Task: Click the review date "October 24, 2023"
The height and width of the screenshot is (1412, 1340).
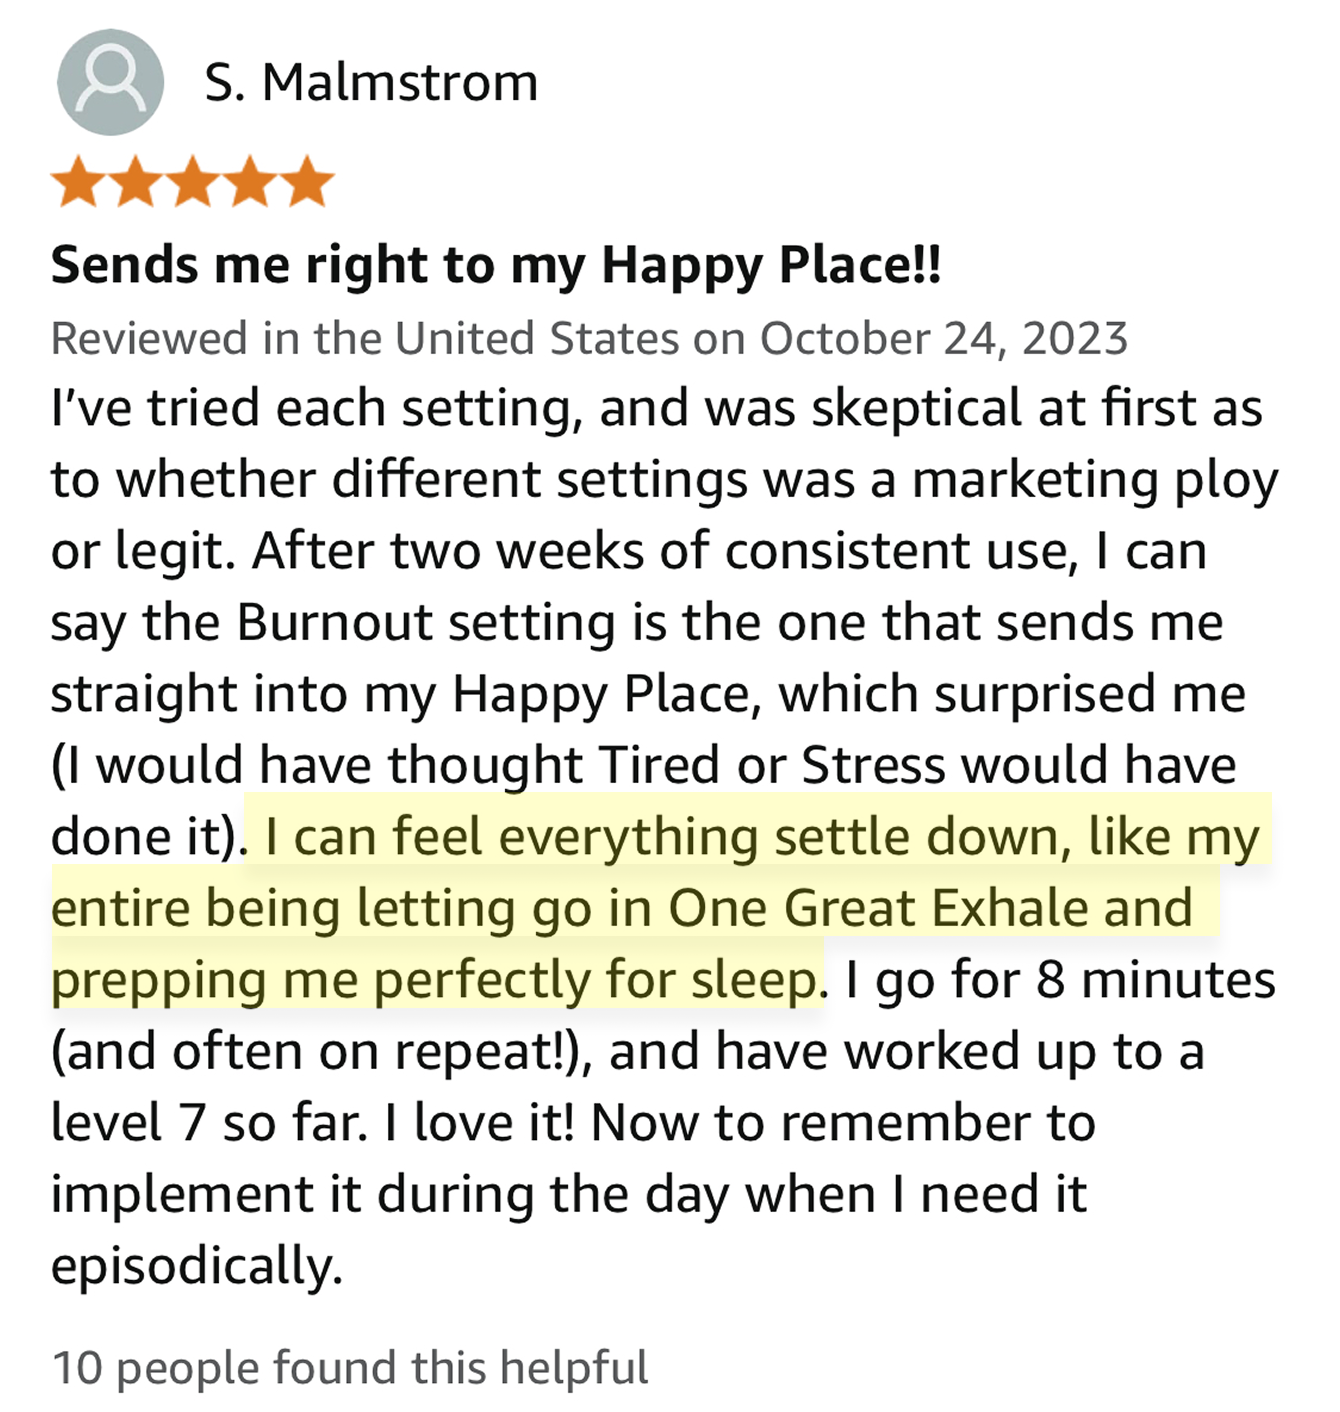Action: (x=943, y=338)
